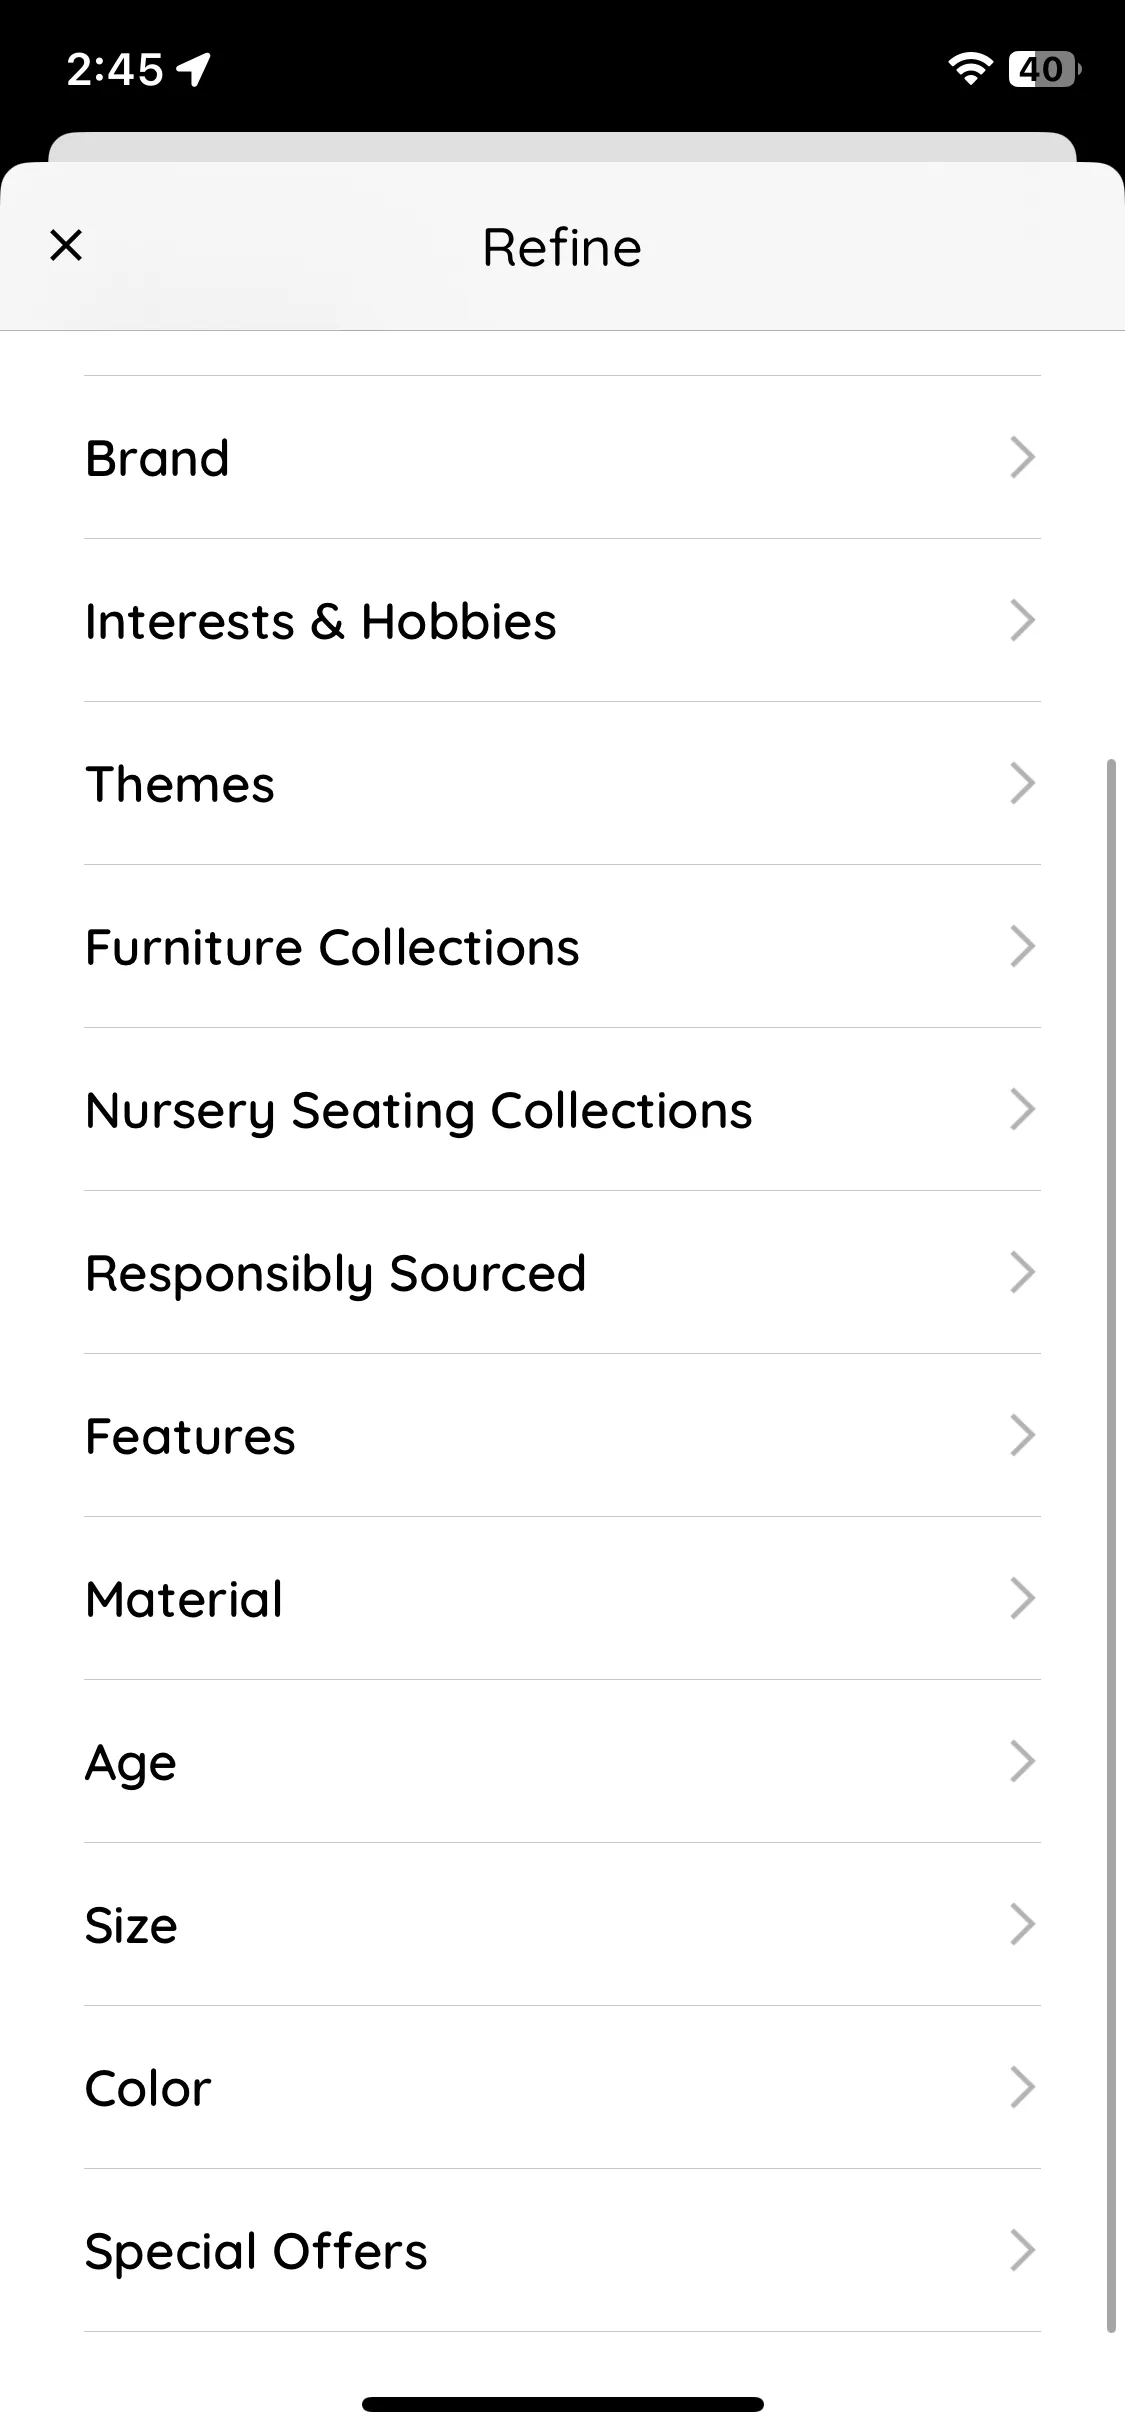Tap the home indicator bar at the bottom
The image size is (1125, 2436).
(x=563, y=2404)
